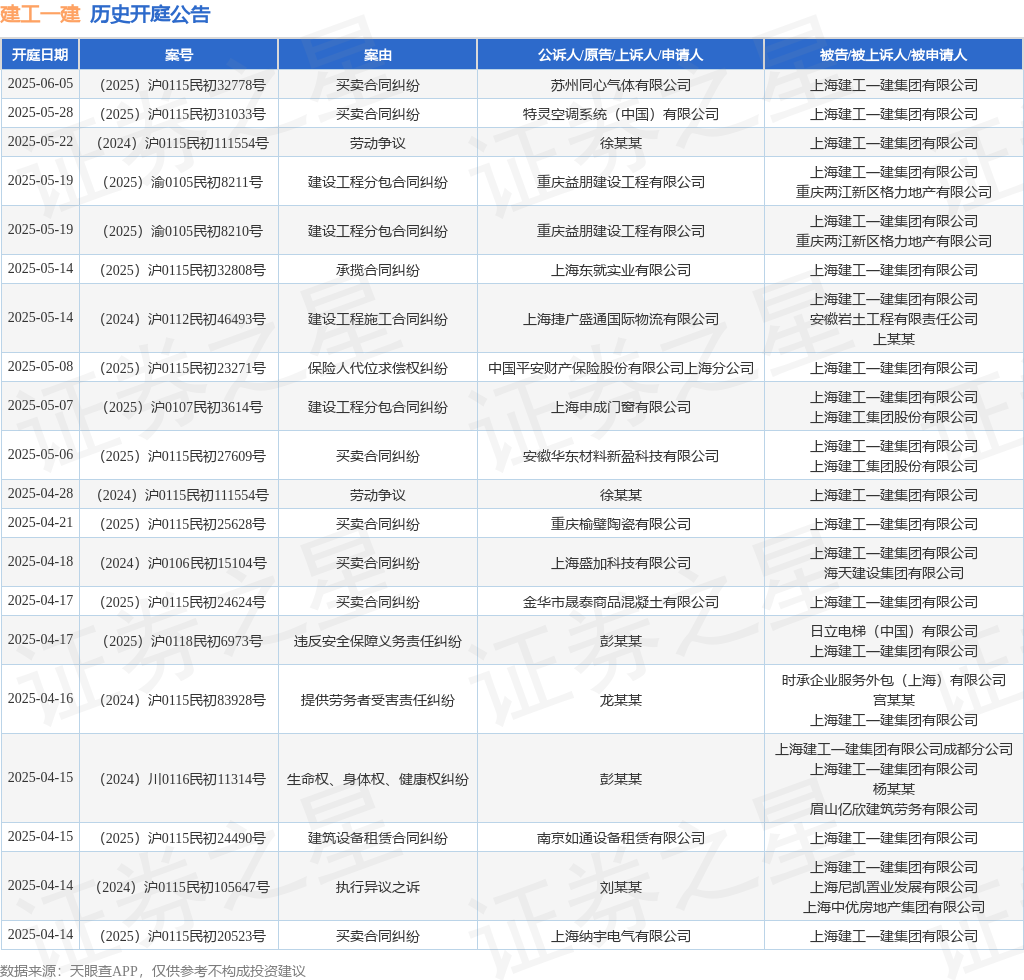Click plaintiff 上海盛加科技有限公司

tap(620, 563)
